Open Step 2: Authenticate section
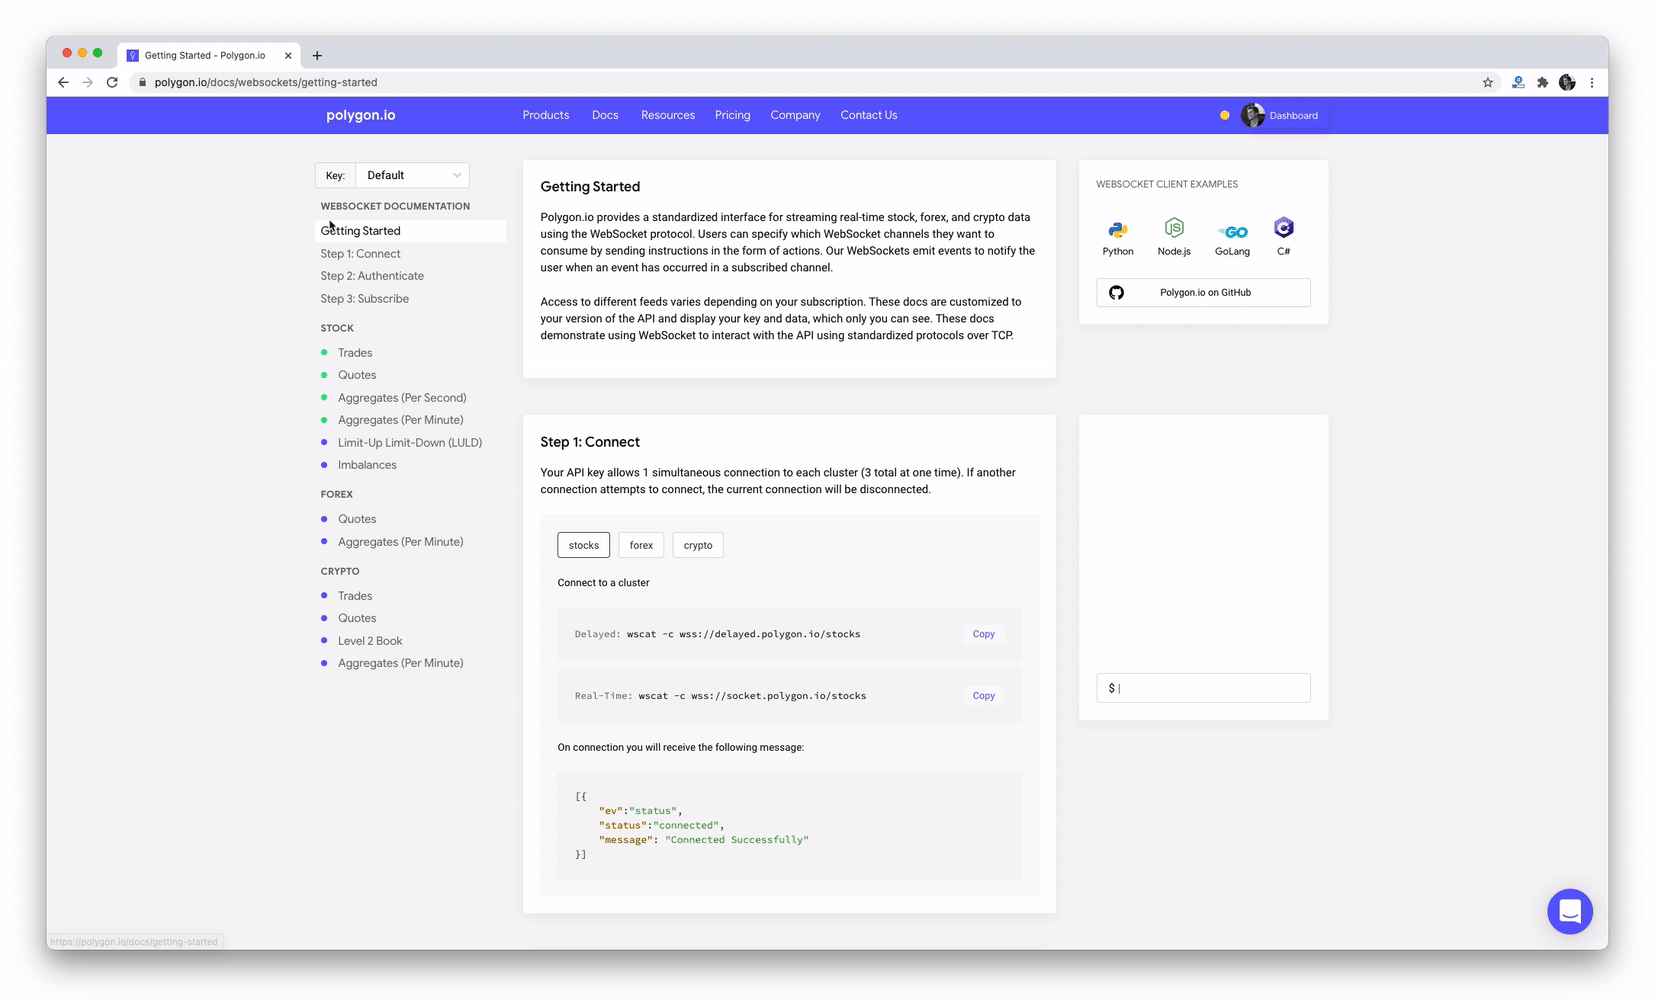 (x=372, y=276)
